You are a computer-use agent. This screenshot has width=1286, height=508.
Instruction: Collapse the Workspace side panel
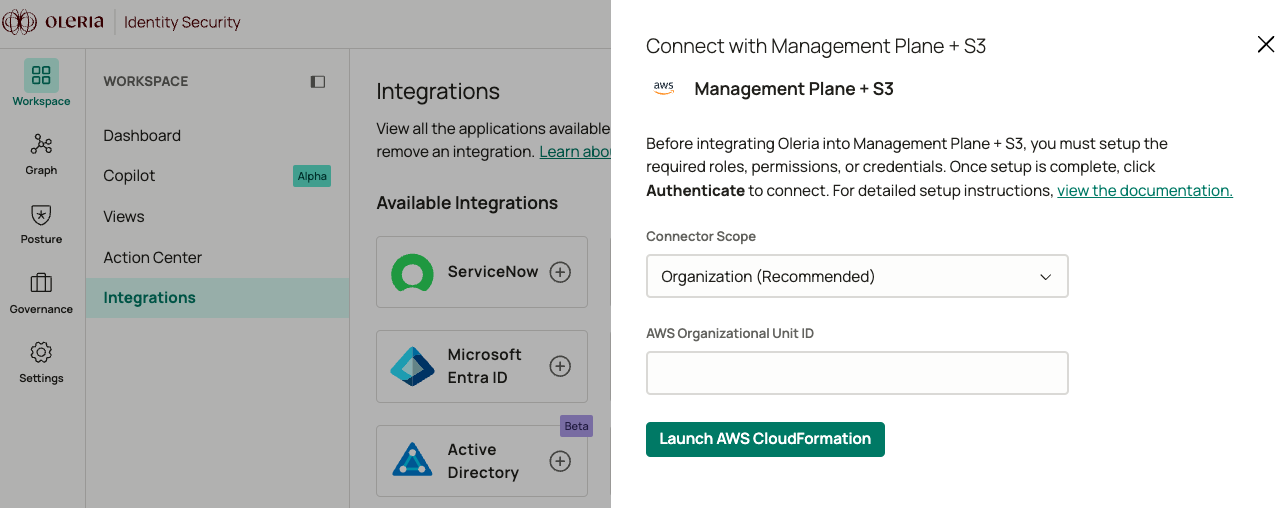[x=318, y=82]
